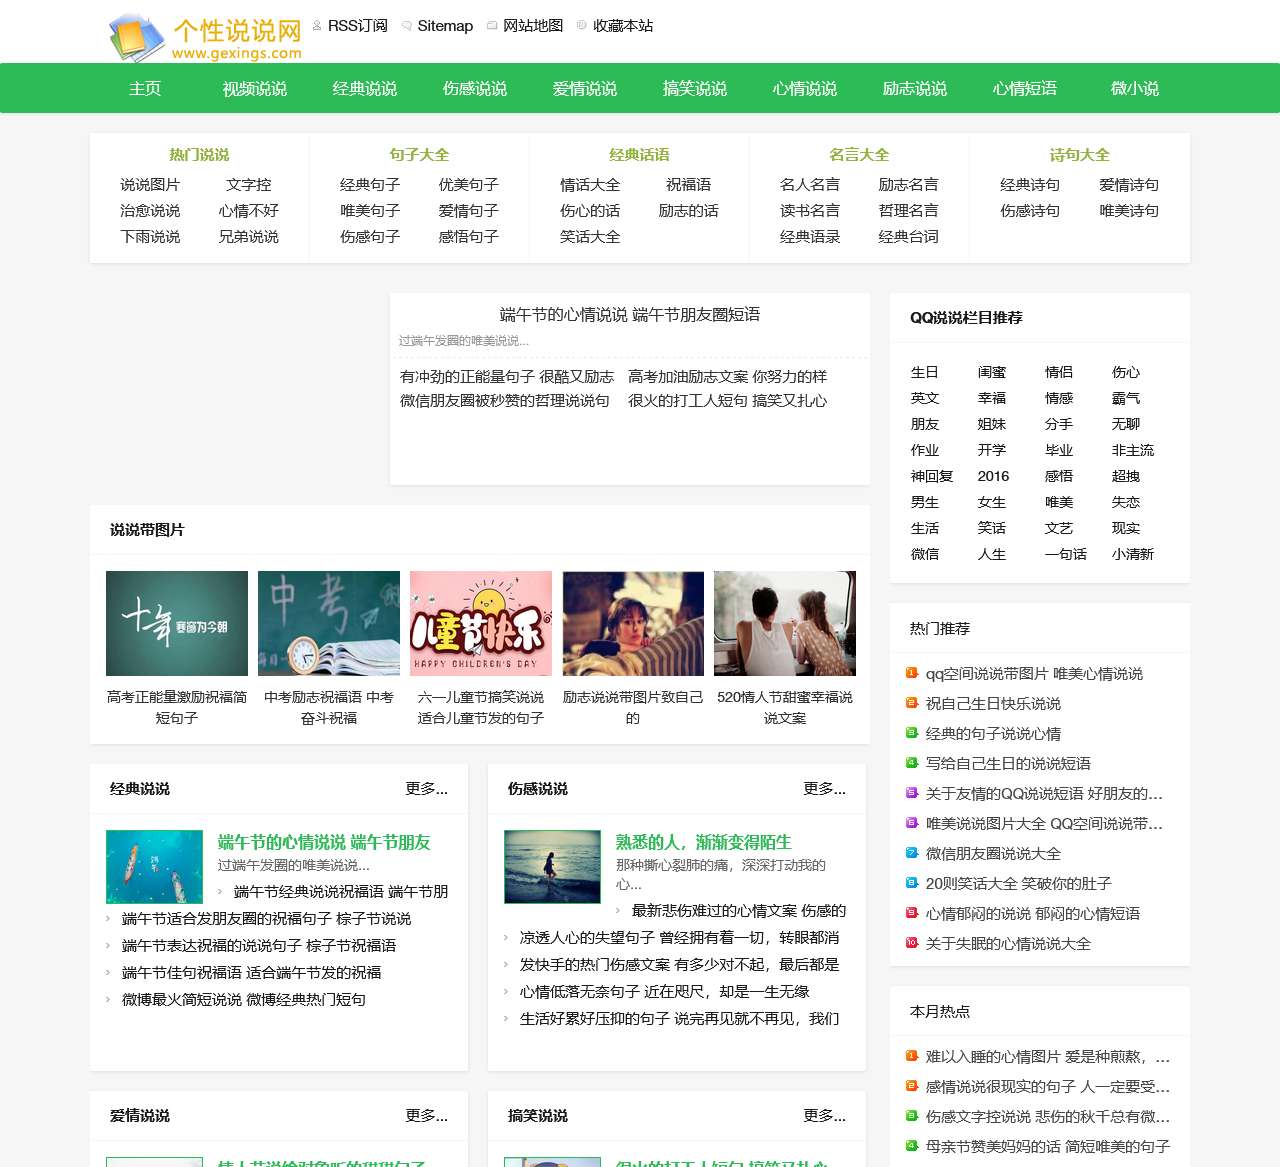Click rank 1 badge beside 难以入睡的心情图片

click(x=912, y=1056)
